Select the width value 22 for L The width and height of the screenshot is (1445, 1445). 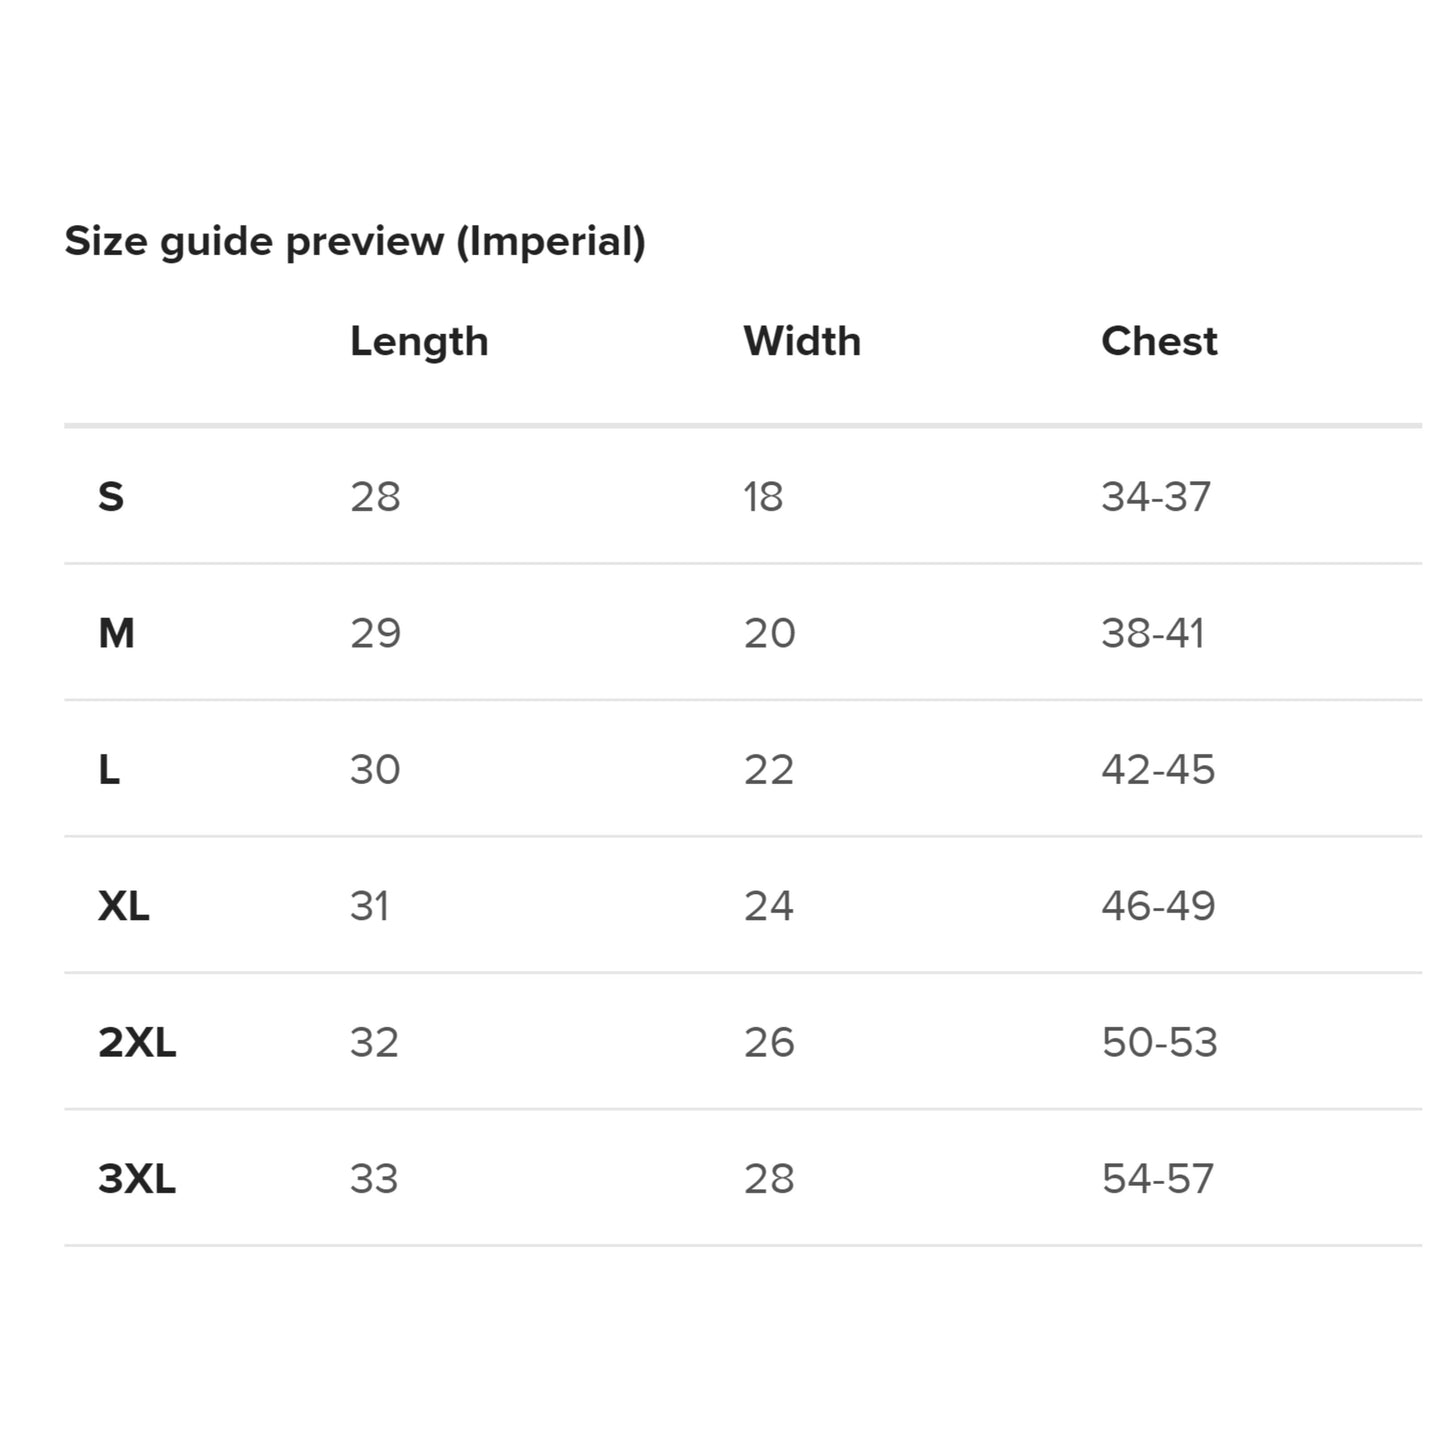768,770
